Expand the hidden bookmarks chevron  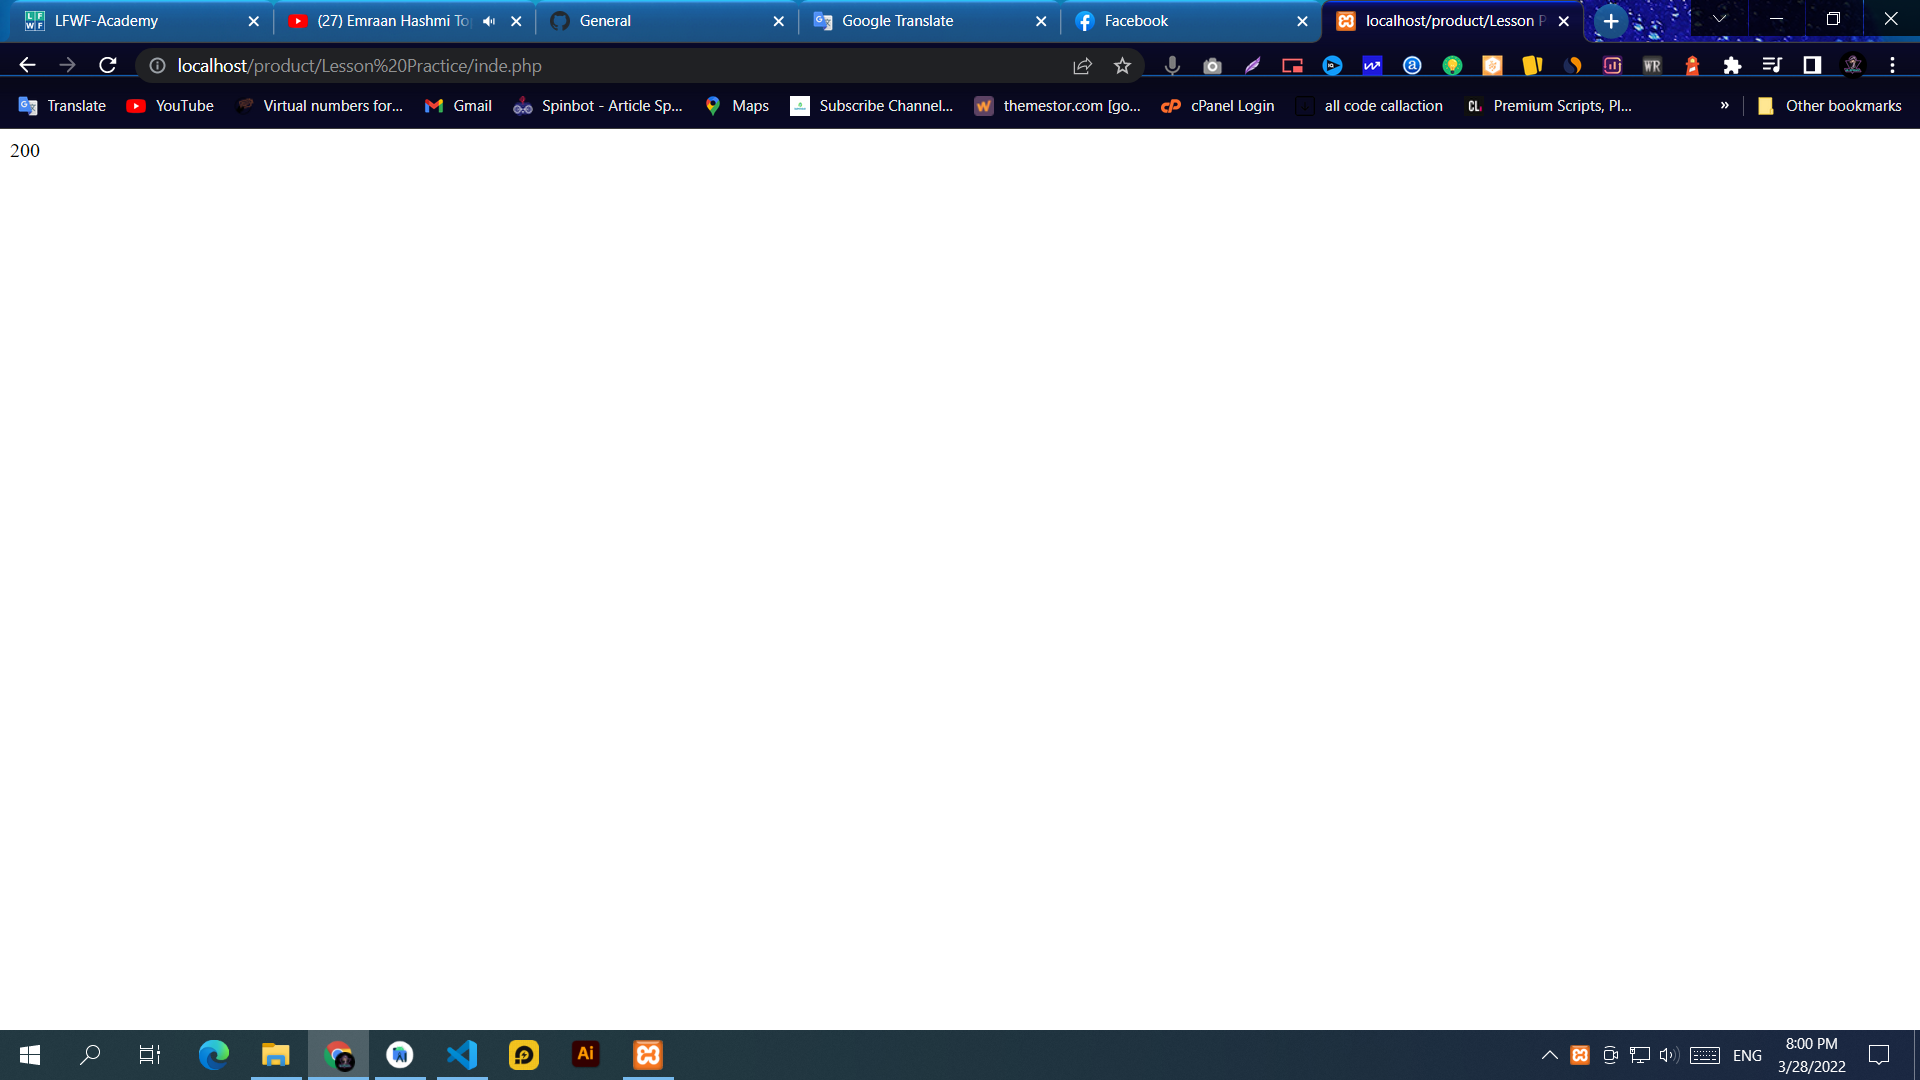pyautogui.click(x=1724, y=105)
